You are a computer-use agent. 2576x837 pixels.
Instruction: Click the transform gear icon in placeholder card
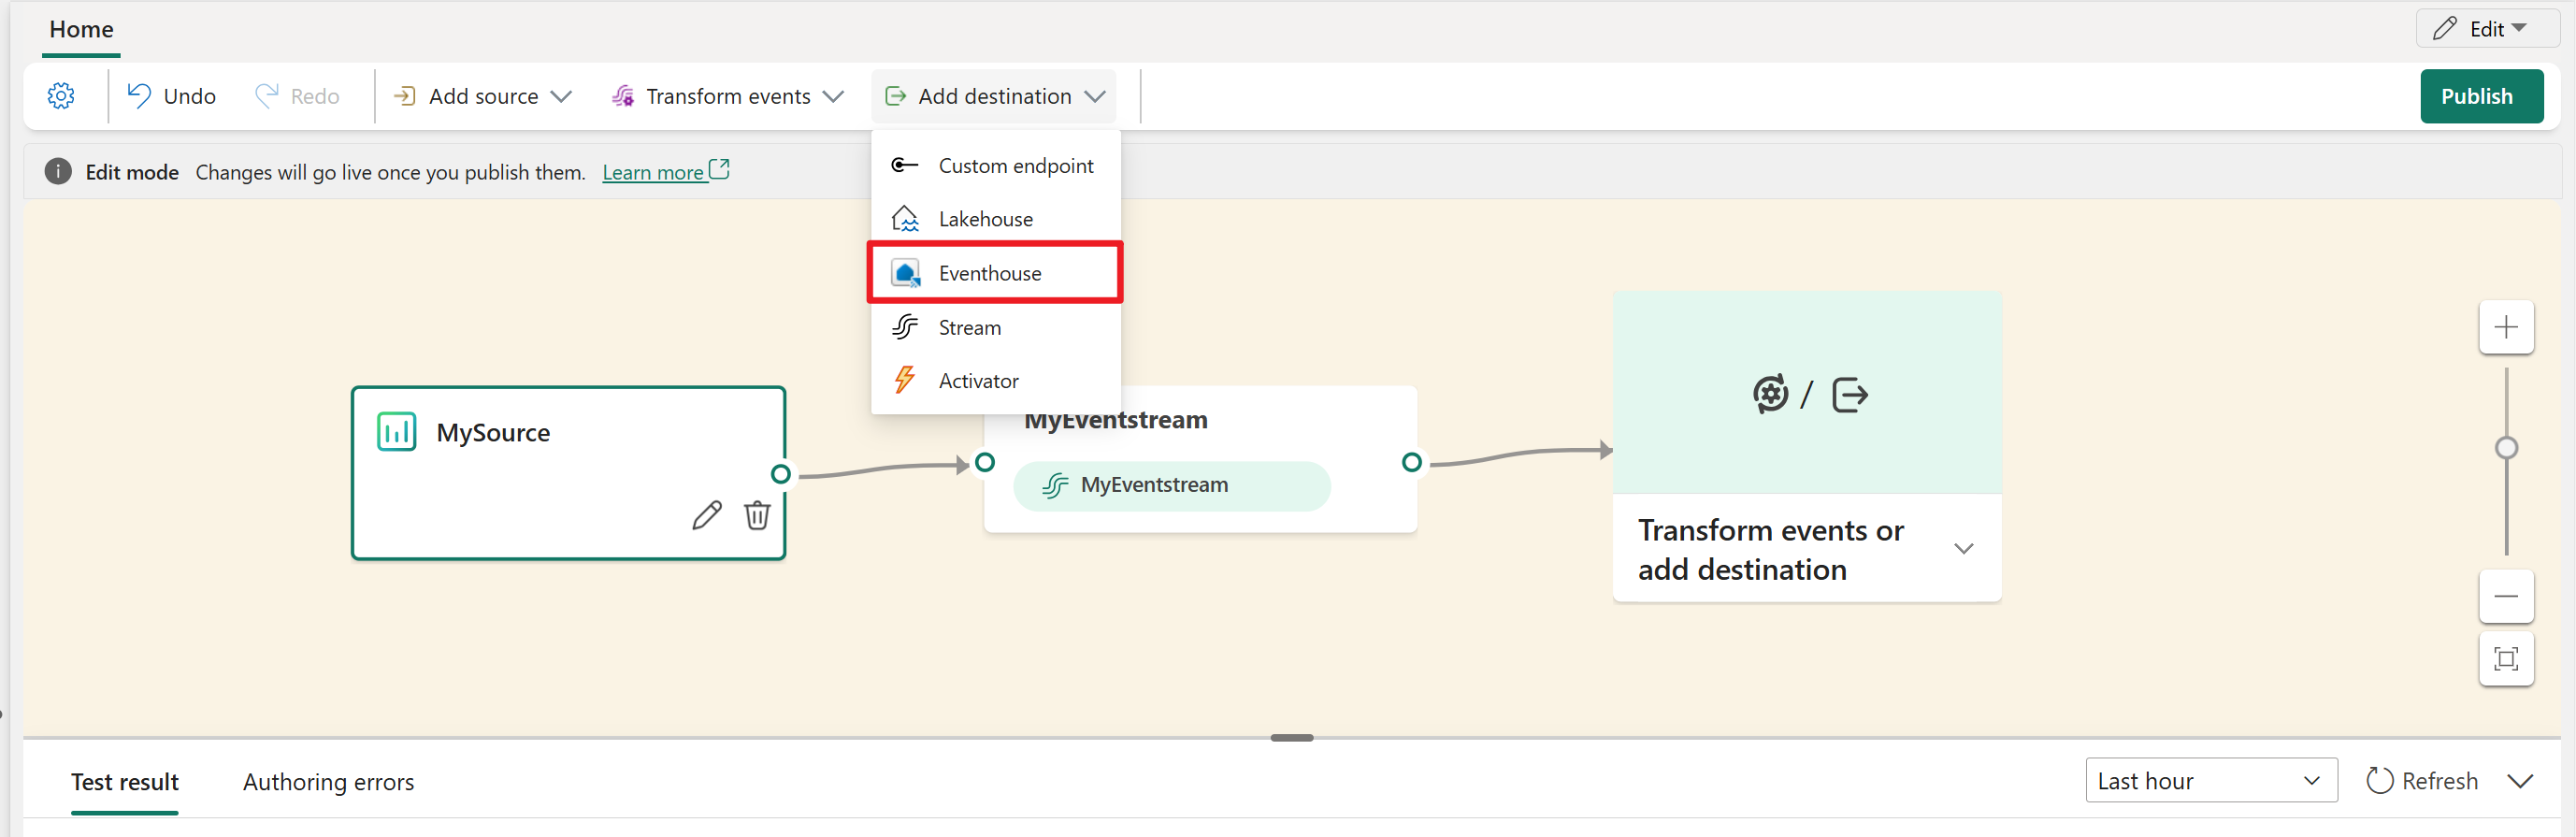coord(1770,394)
